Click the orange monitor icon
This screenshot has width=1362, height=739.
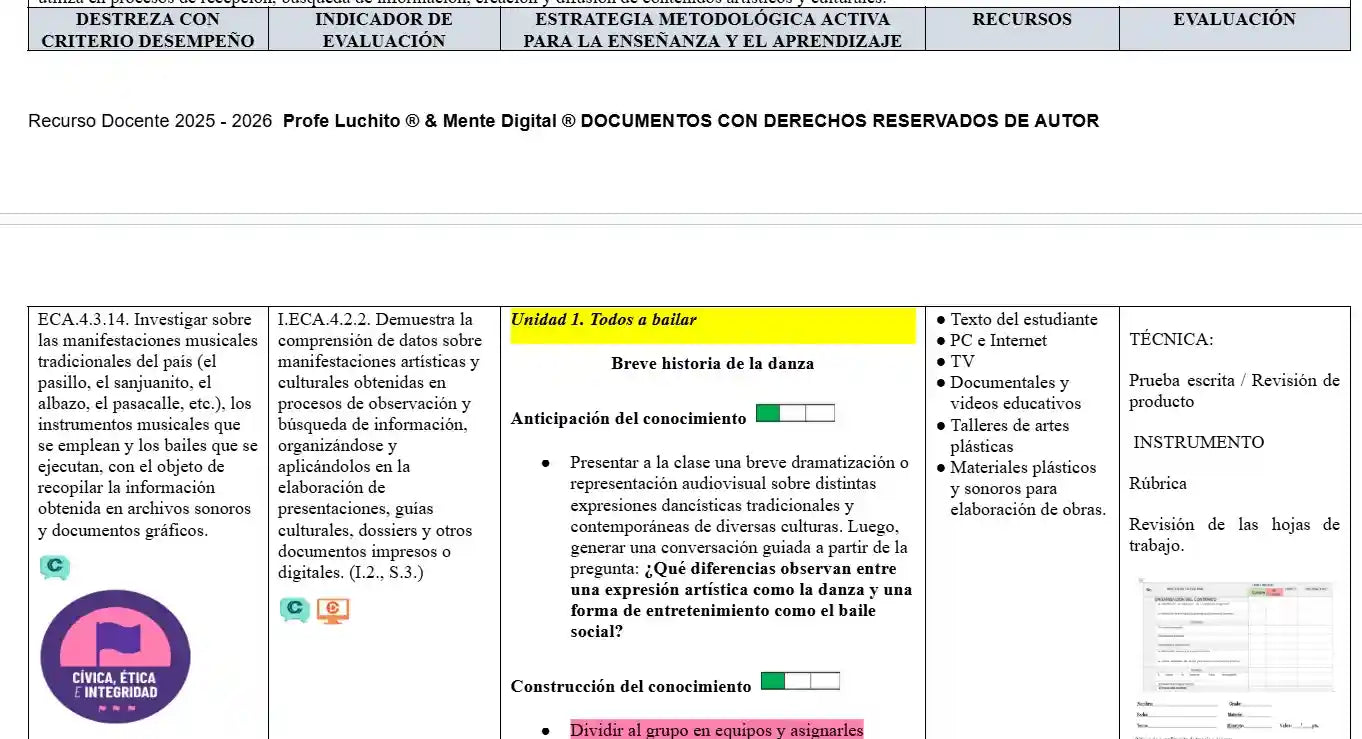click(333, 610)
